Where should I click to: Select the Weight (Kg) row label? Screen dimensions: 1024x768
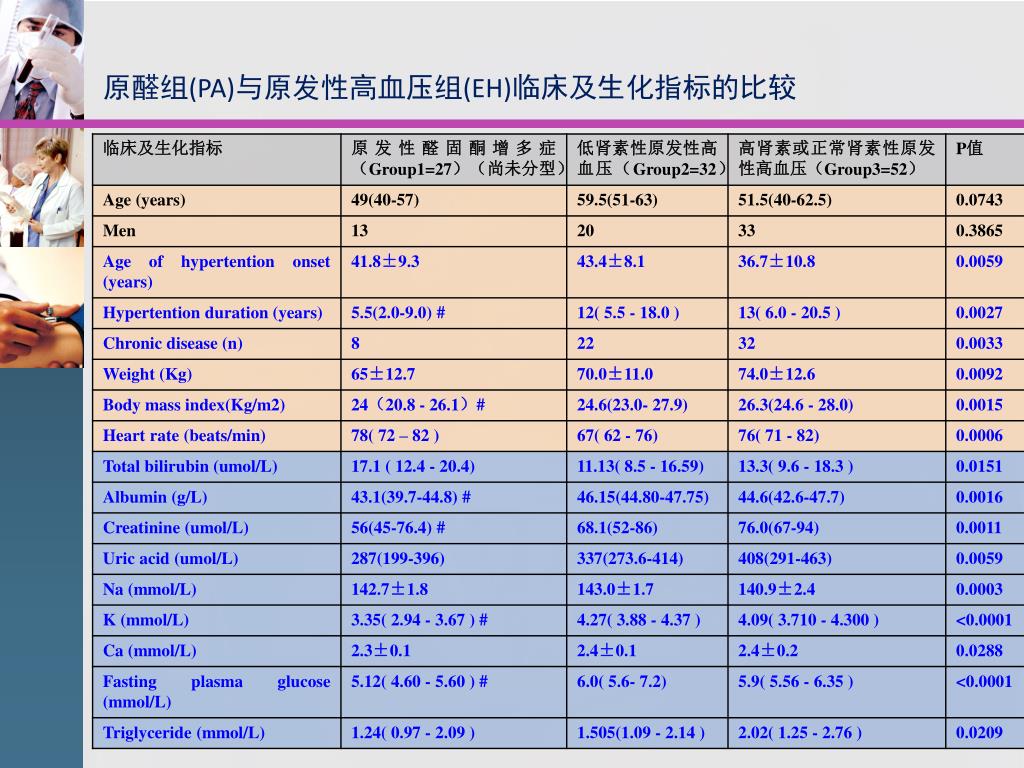pos(147,374)
